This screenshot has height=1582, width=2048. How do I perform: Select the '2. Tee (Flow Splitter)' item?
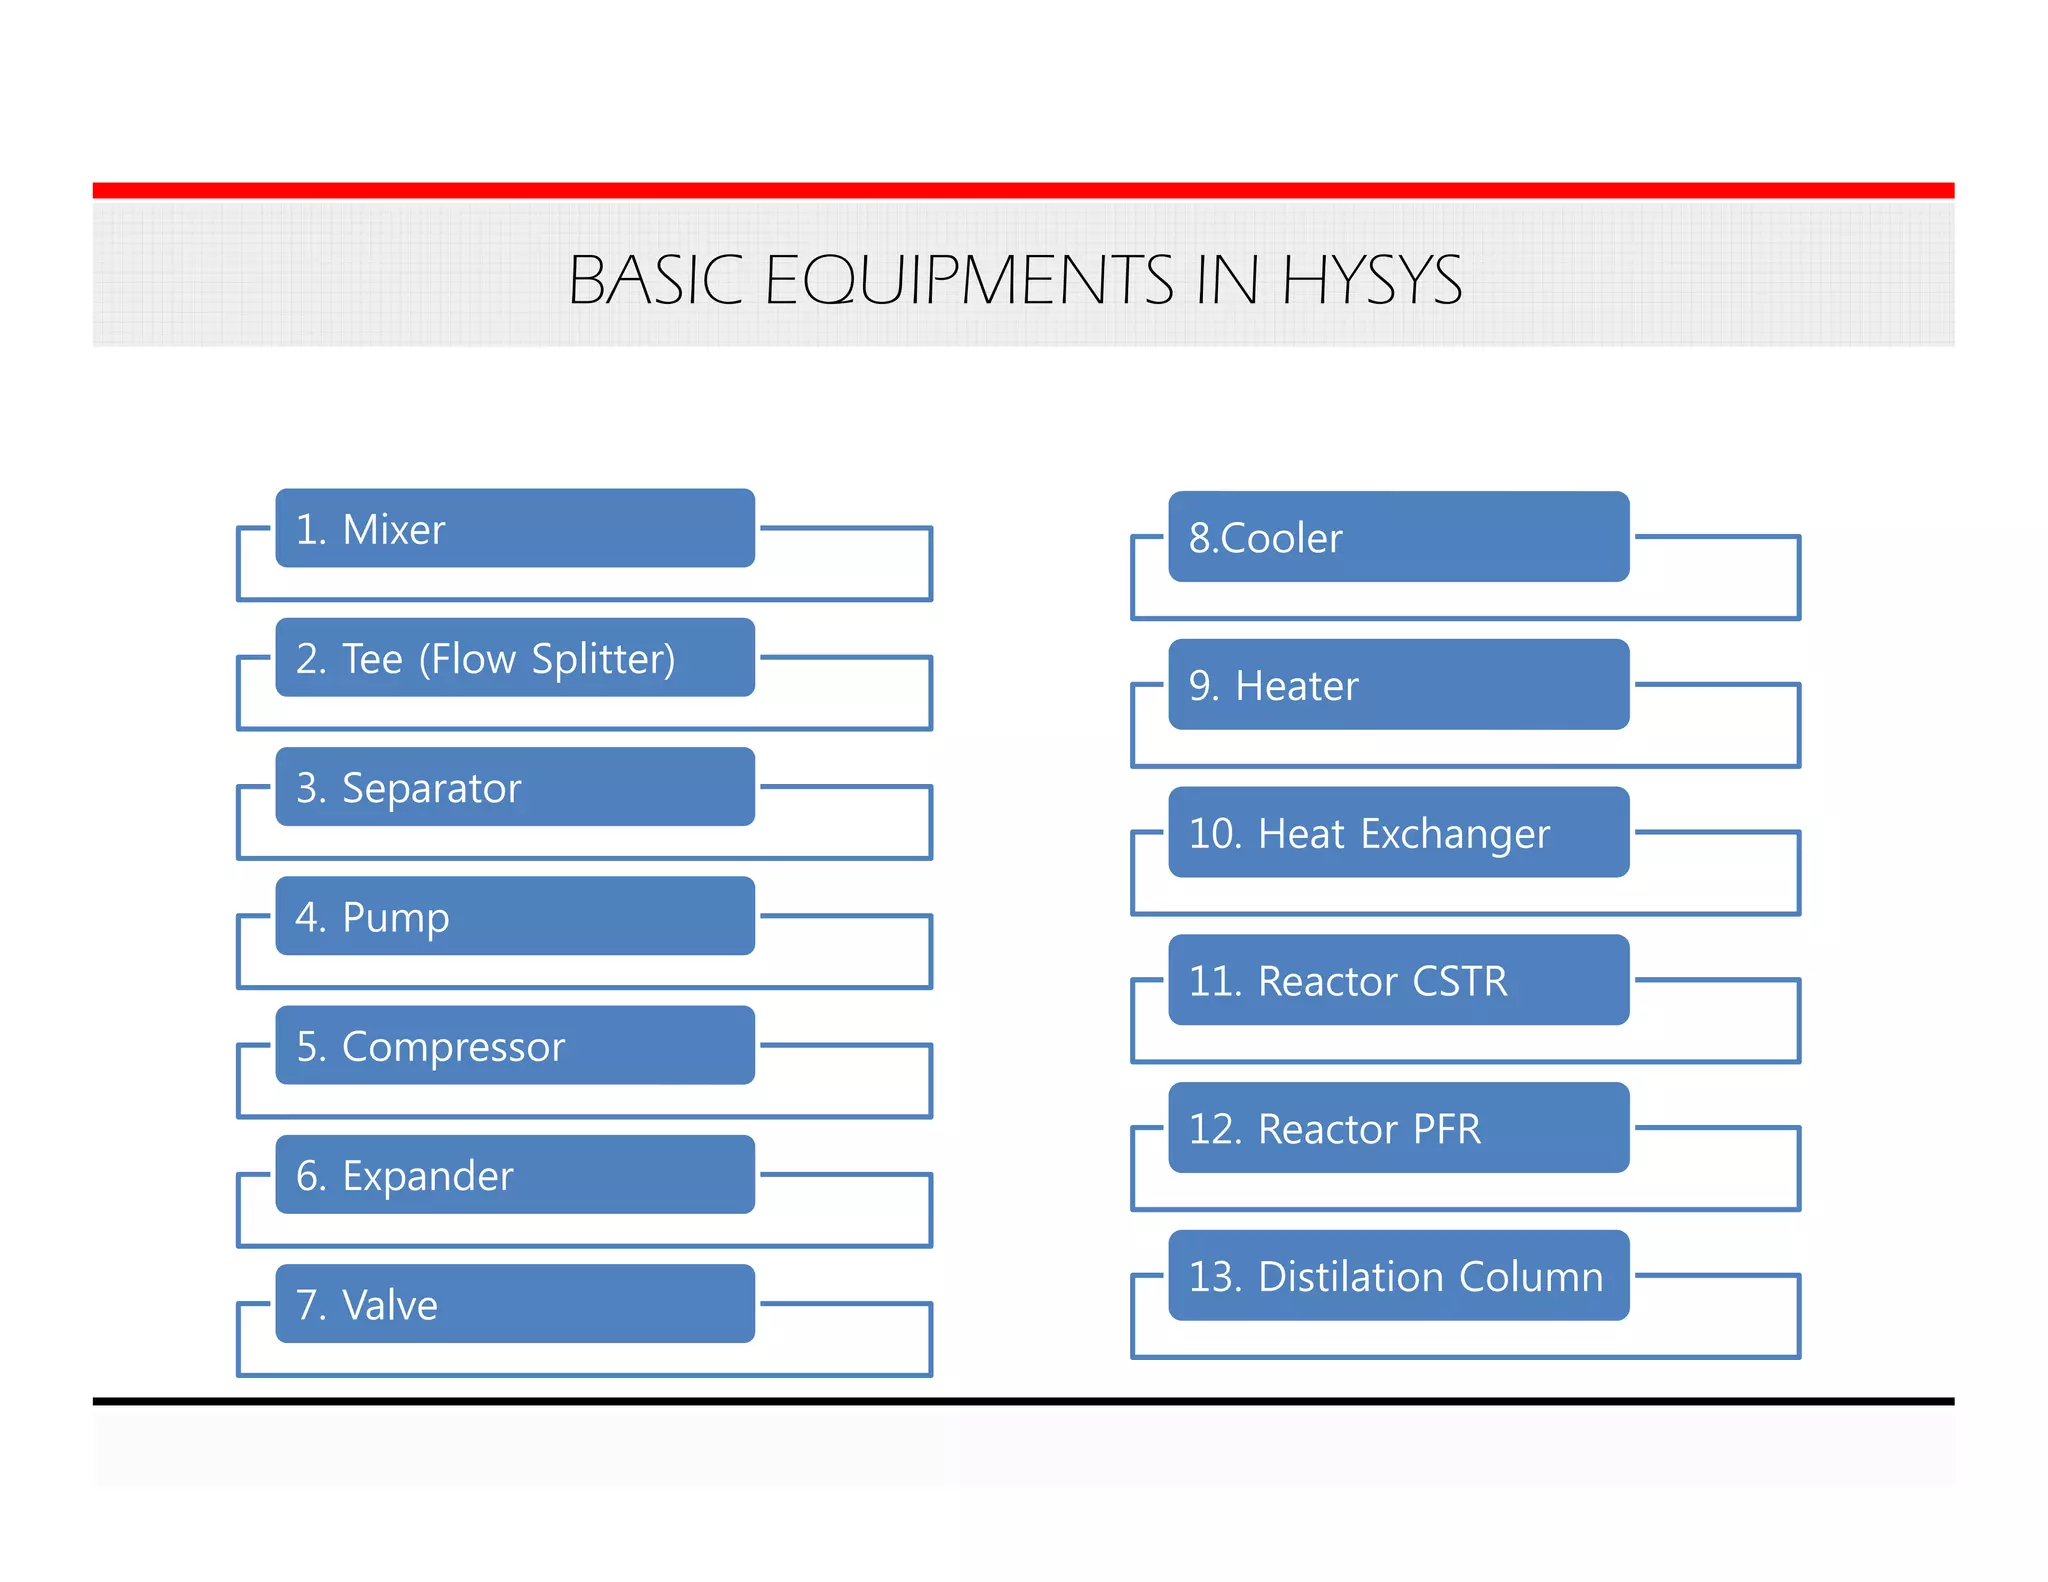pyautogui.click(x=514, y=657)
